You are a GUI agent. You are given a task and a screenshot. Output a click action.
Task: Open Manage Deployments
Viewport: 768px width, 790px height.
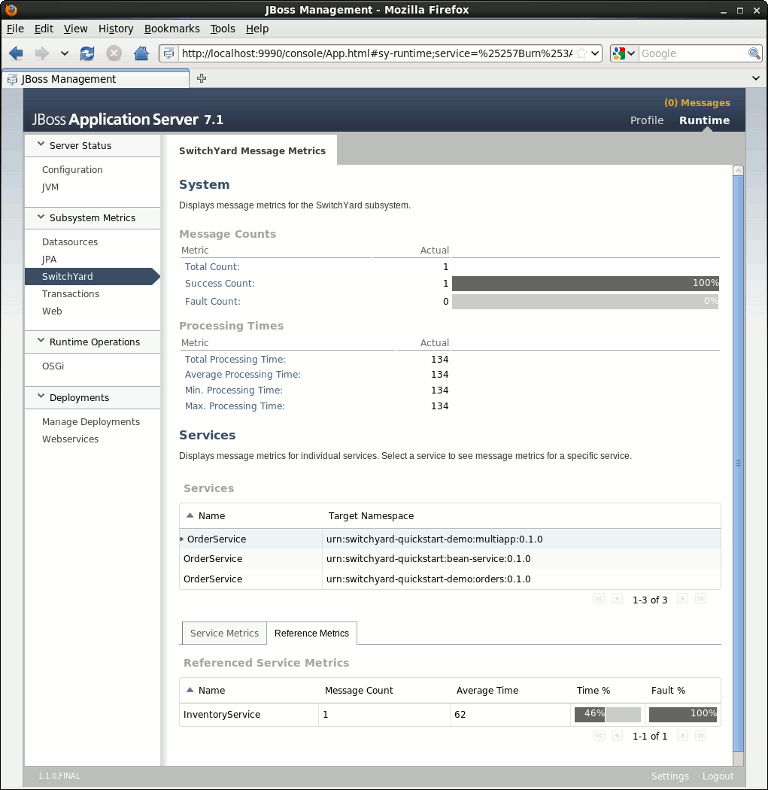coord(91,422)
